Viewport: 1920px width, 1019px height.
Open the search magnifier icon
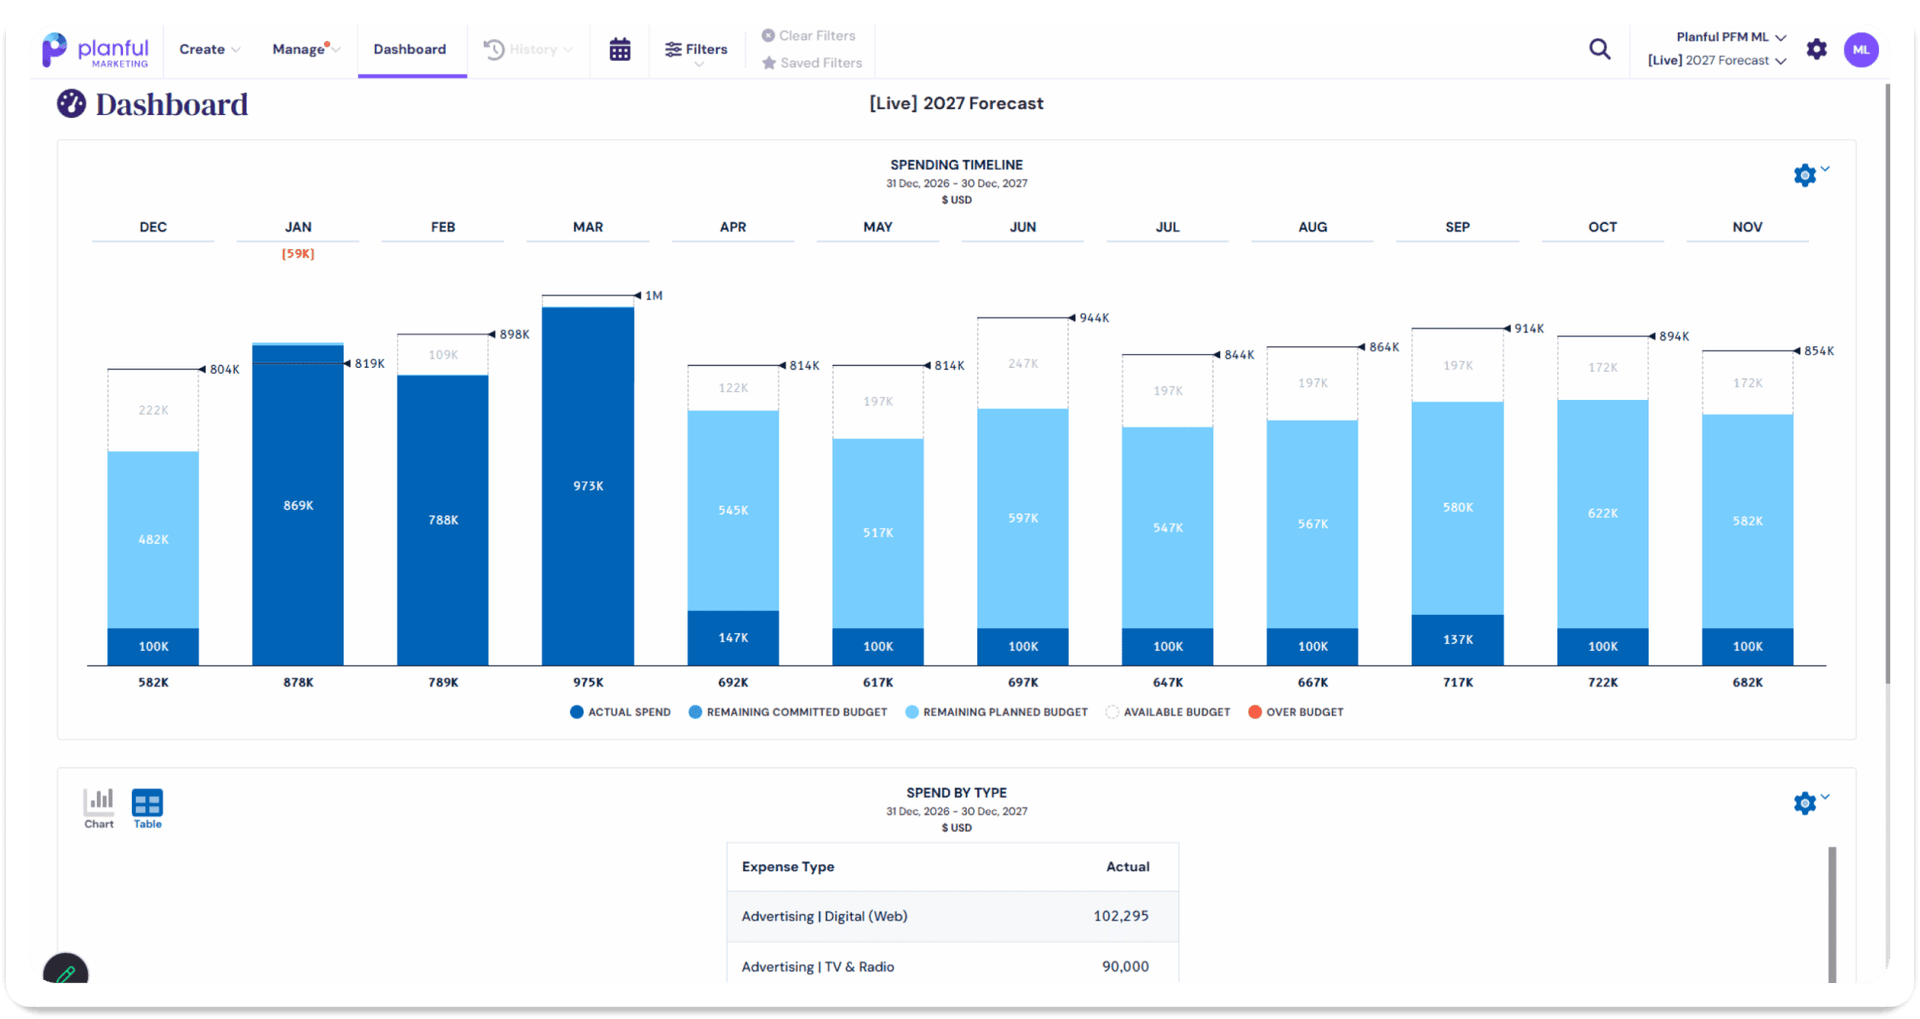[1600, 49]
